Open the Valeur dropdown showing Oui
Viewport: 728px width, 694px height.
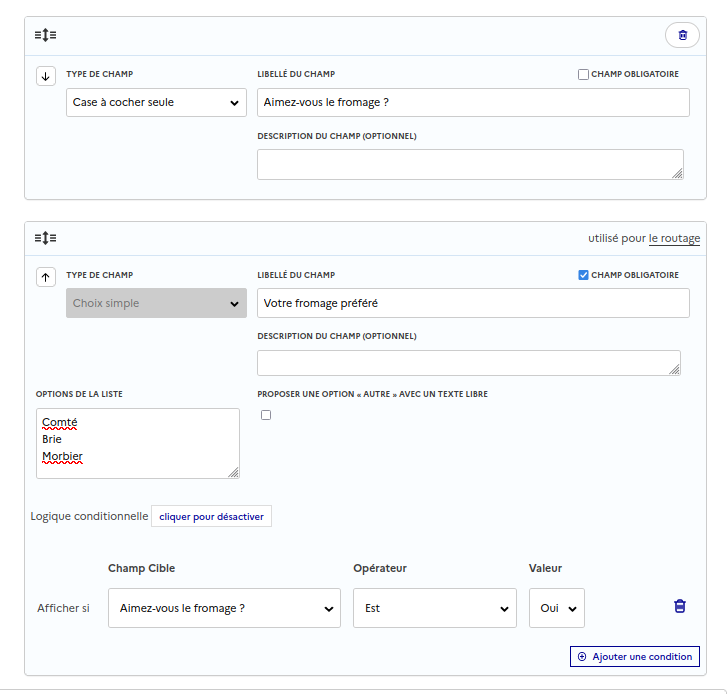point(556,608)
